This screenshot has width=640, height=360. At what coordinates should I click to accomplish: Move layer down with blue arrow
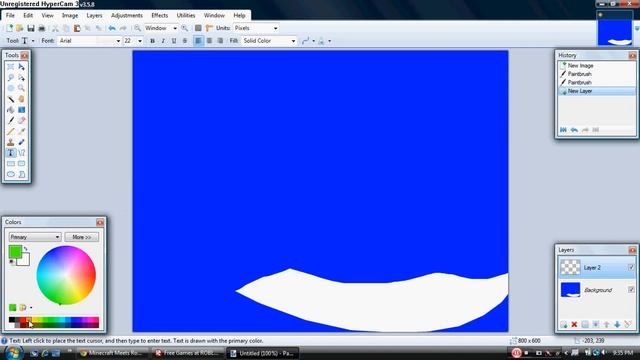point(617,324)
